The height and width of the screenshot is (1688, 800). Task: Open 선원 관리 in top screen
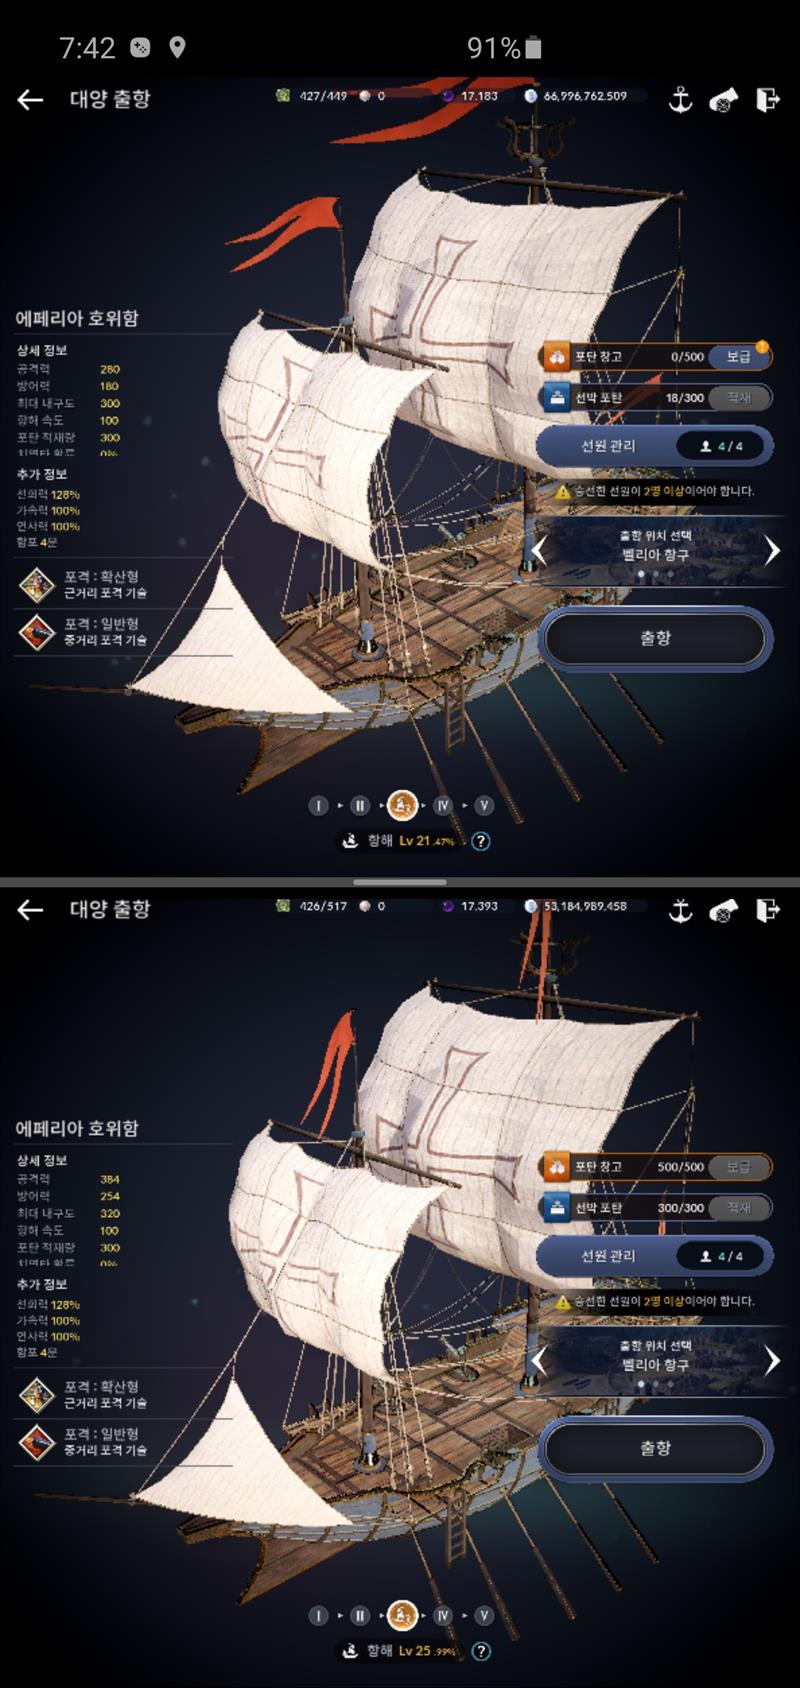click(x=654, y=446)
